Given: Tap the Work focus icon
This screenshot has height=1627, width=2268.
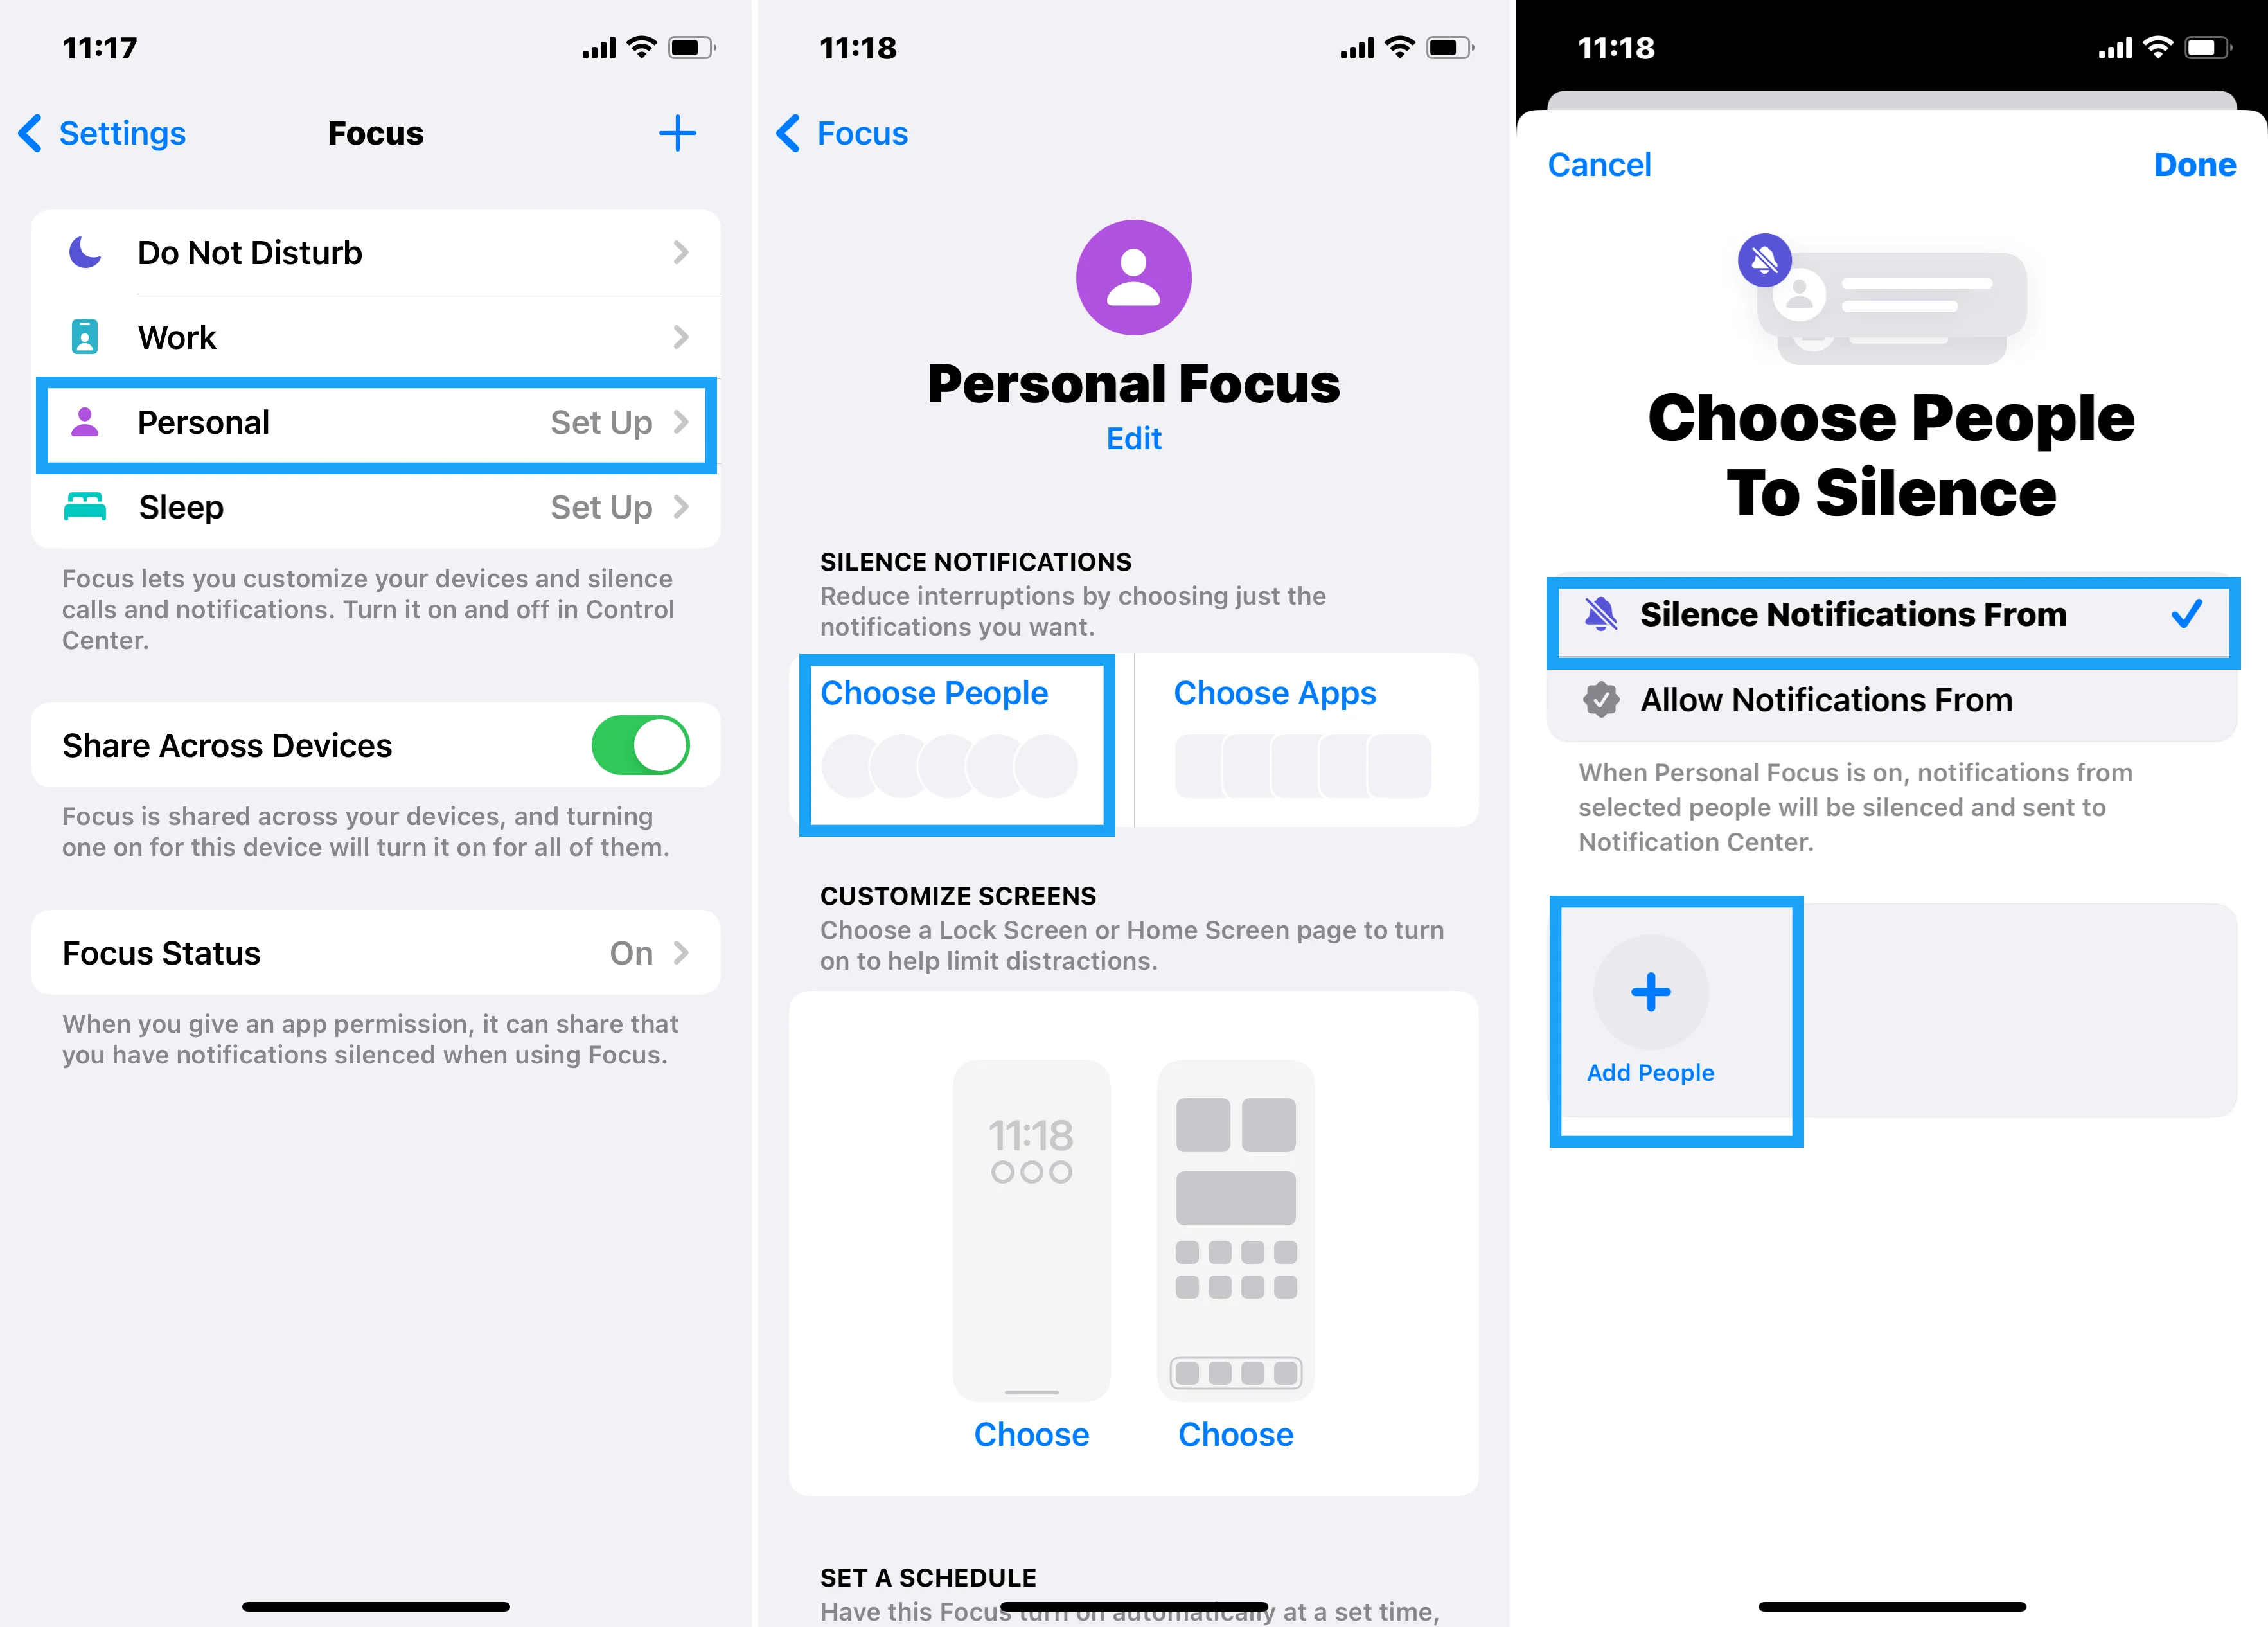Looking at the screenshot, I should [90, 336].
